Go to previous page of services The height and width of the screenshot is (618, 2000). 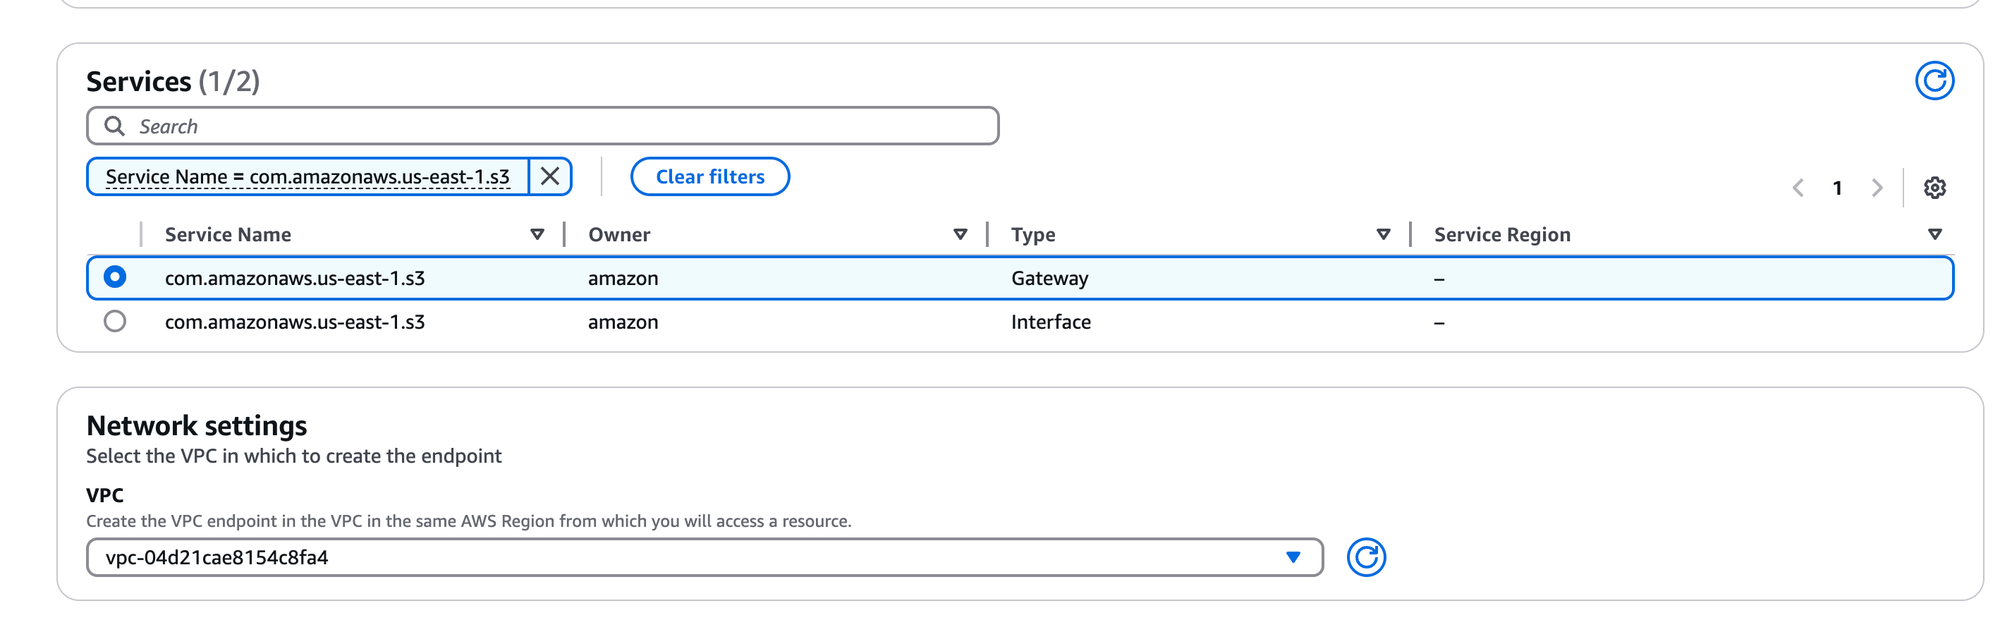pyautogui.click(x=1798, y=188)
